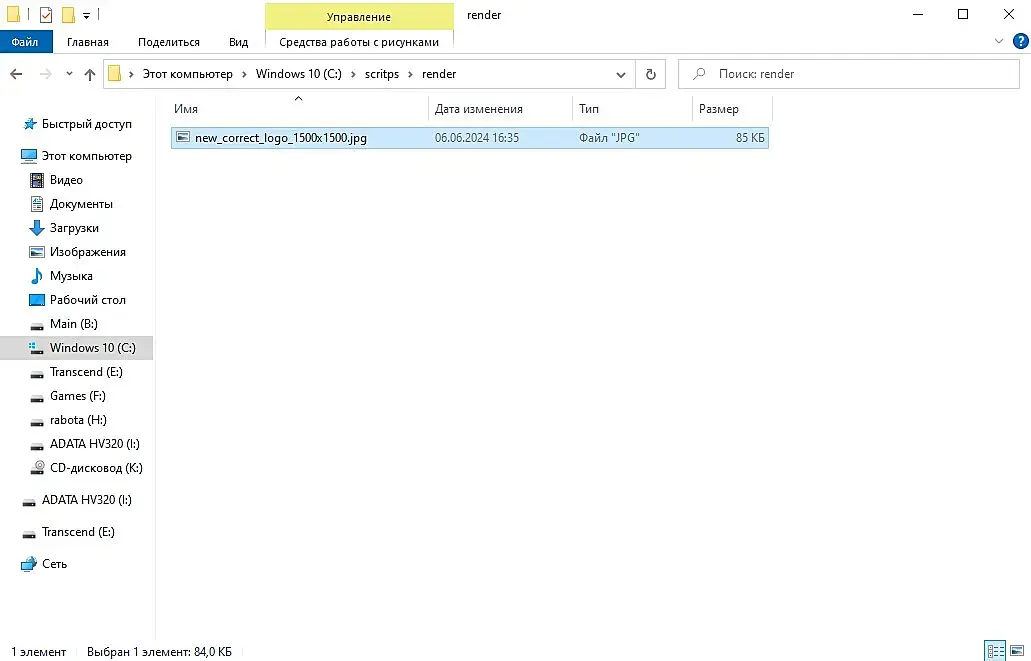Expand chevron after Windows 10 (C:) breadcrumb

point(353,74)
